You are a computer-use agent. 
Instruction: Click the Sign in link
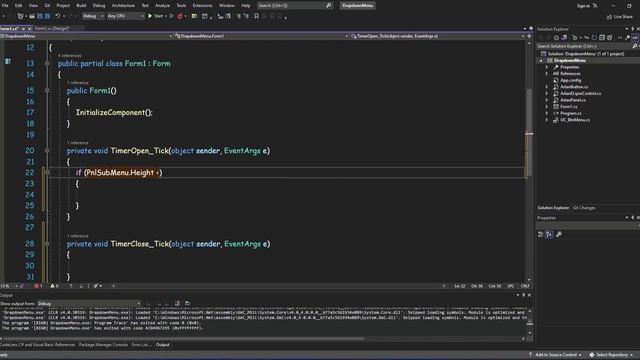583,6
